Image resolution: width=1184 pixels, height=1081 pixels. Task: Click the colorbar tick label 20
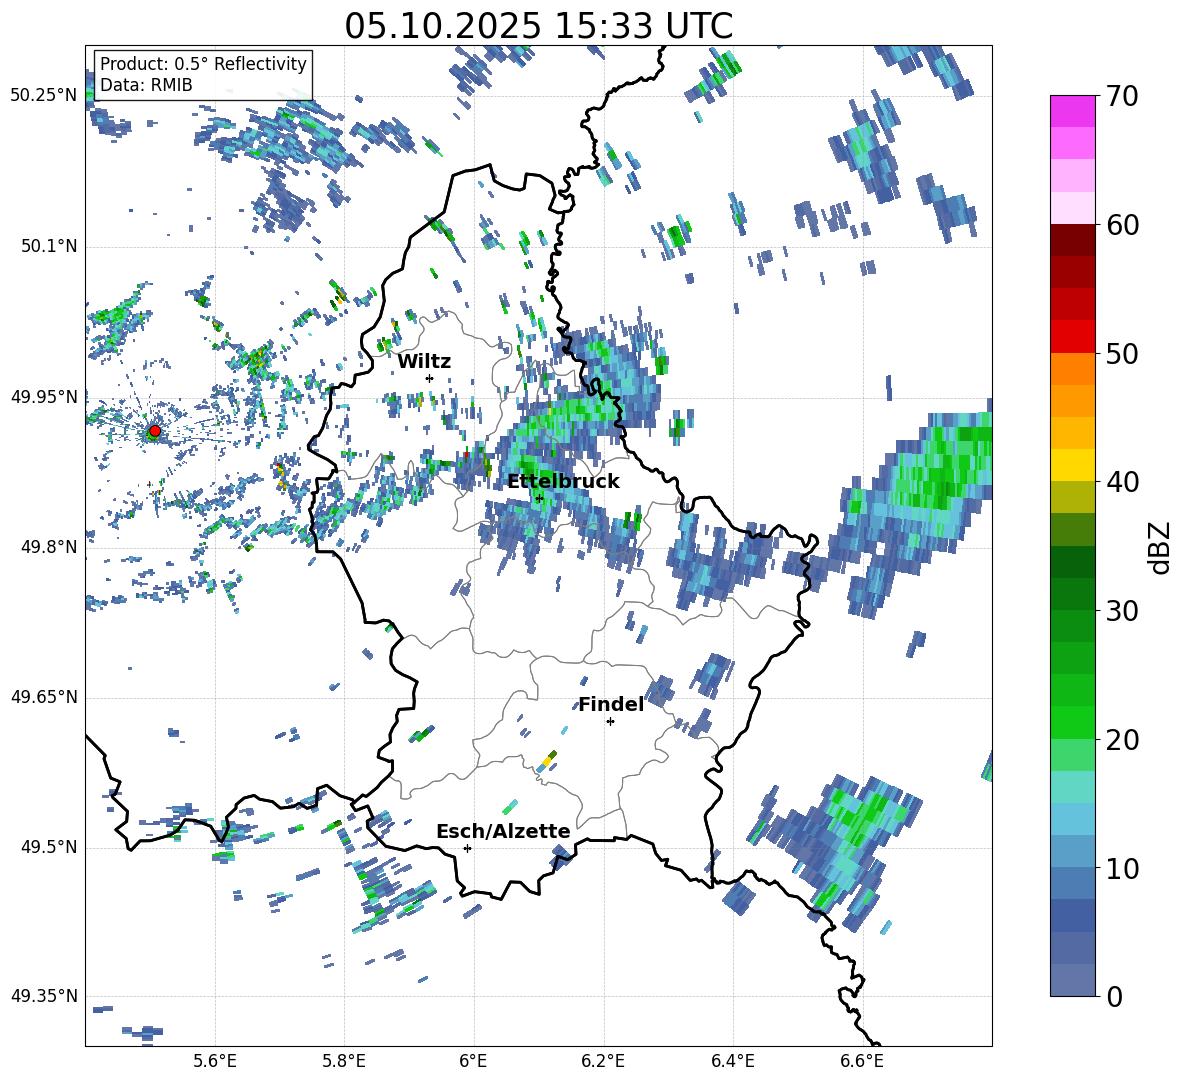[1122, 739]
